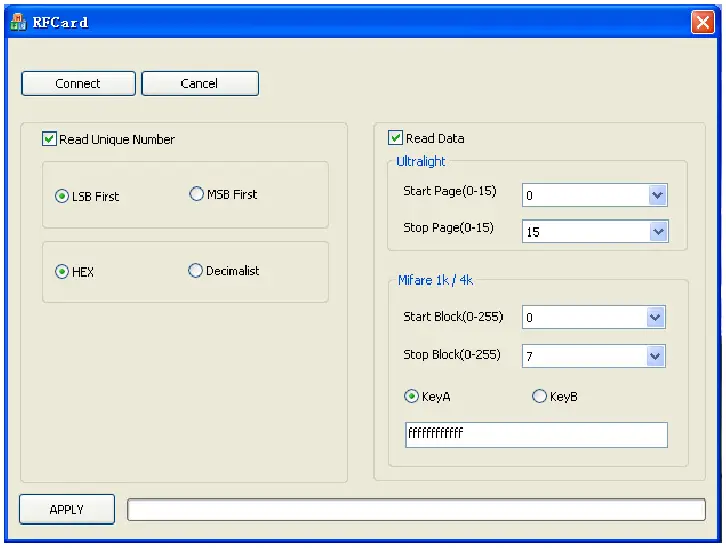The width and height of the screenshot is (726, 548).
Task: Click the Ultralight group label
Action: [420, 161]
